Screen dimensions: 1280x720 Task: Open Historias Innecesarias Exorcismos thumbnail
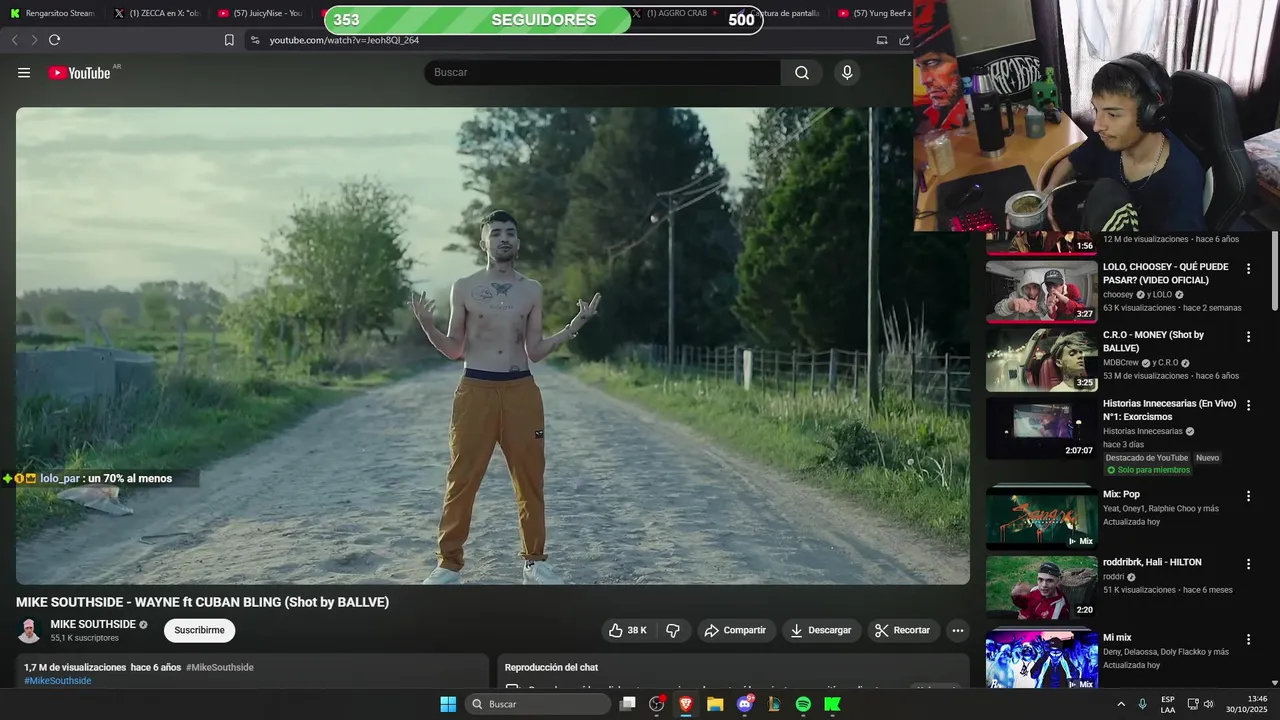[1041, 428]
